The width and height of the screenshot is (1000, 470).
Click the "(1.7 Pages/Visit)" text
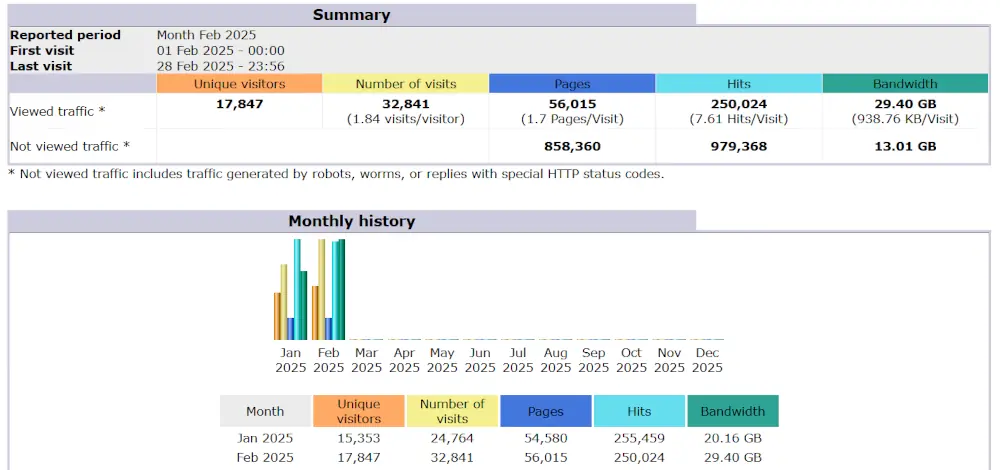[572, 119]
